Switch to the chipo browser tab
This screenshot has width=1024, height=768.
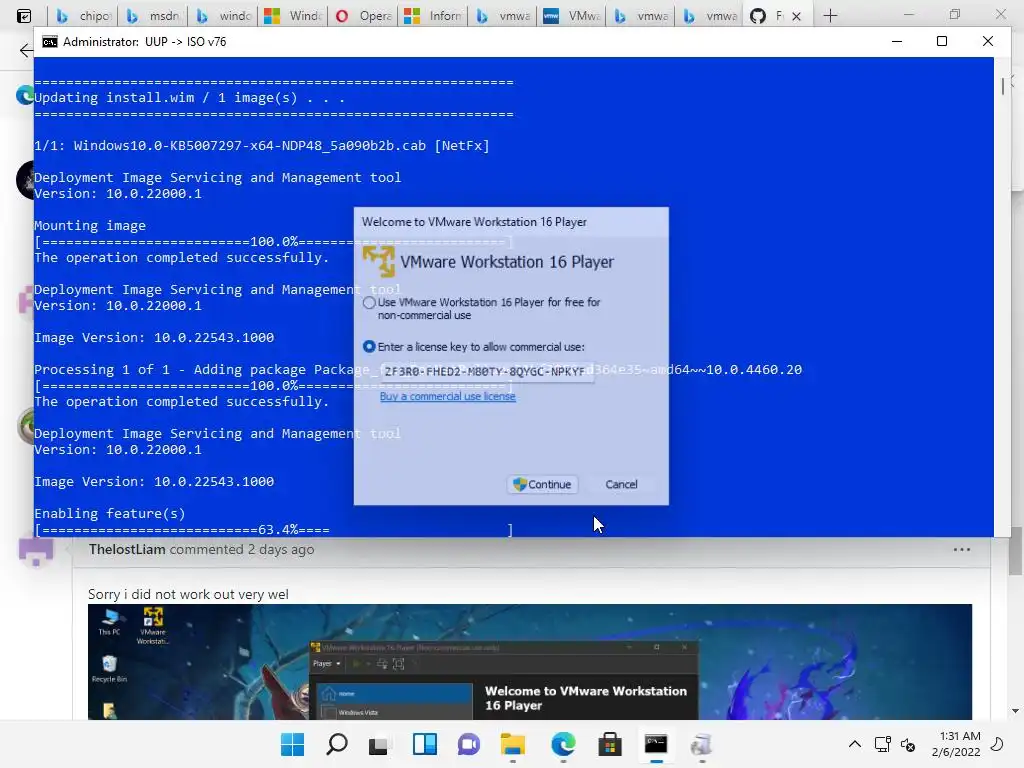tap(84, 16)
